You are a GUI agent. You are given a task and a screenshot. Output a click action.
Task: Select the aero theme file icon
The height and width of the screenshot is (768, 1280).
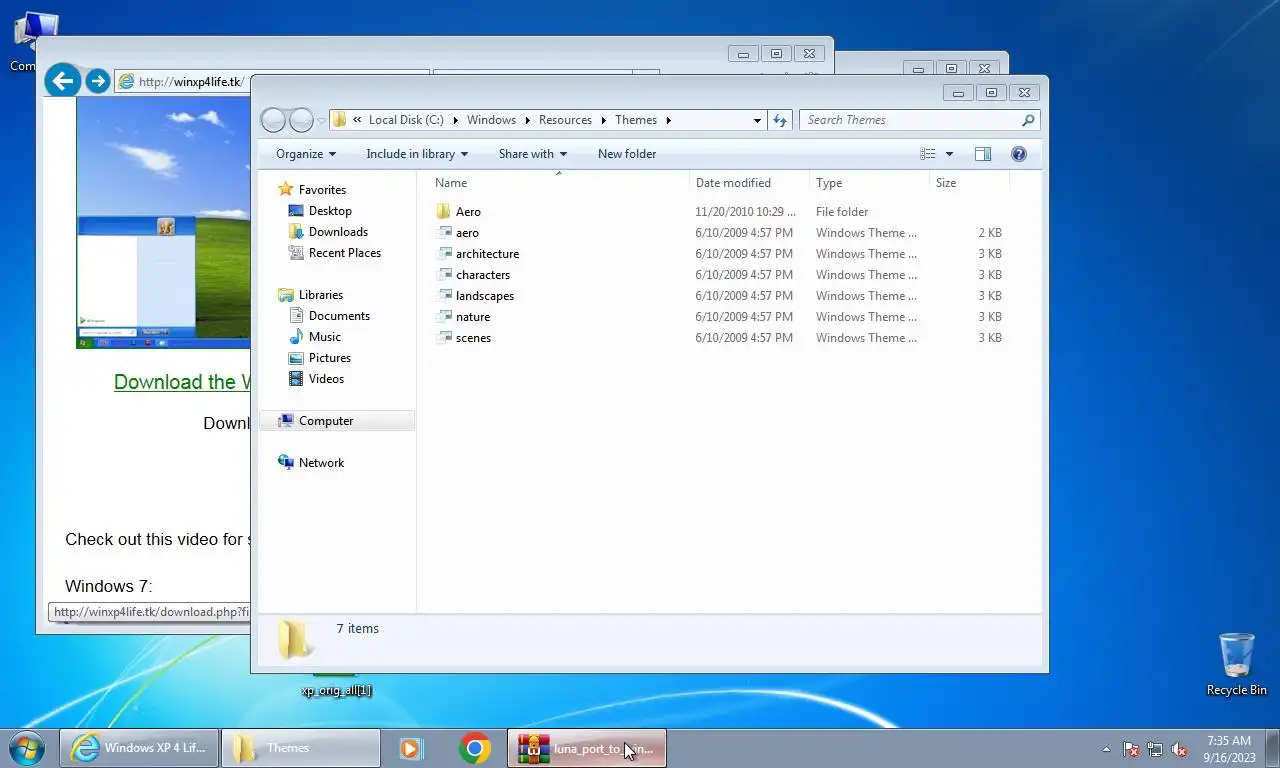[x=445, y=233]
